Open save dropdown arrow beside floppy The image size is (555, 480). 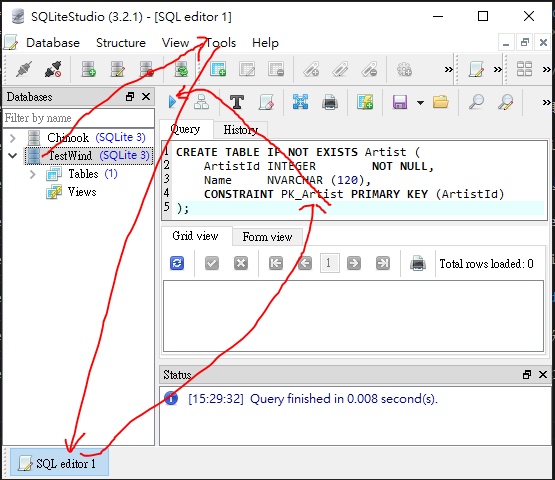coord(420,103)
